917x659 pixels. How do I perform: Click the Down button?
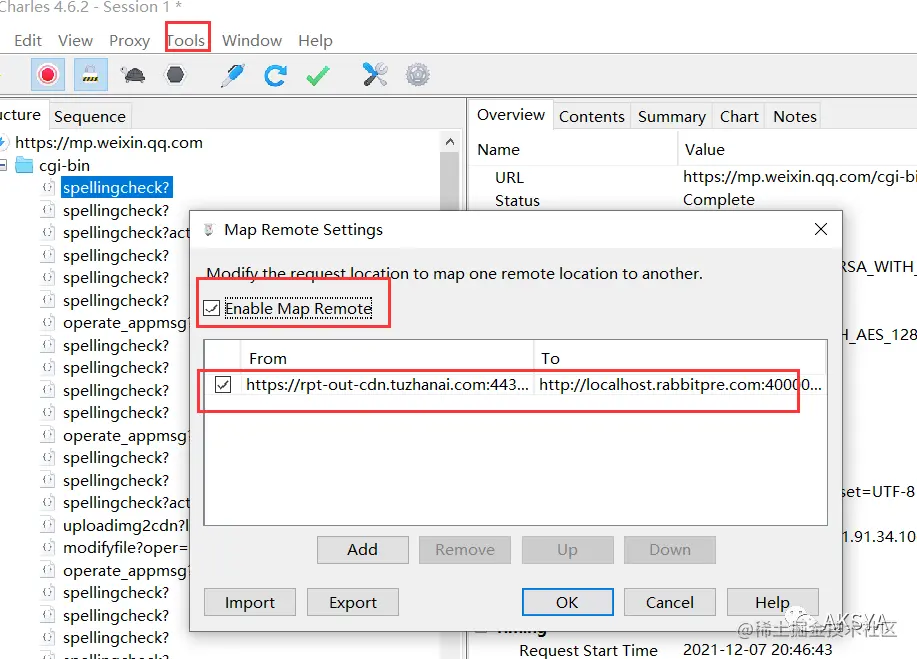click(x=670, y=550)
